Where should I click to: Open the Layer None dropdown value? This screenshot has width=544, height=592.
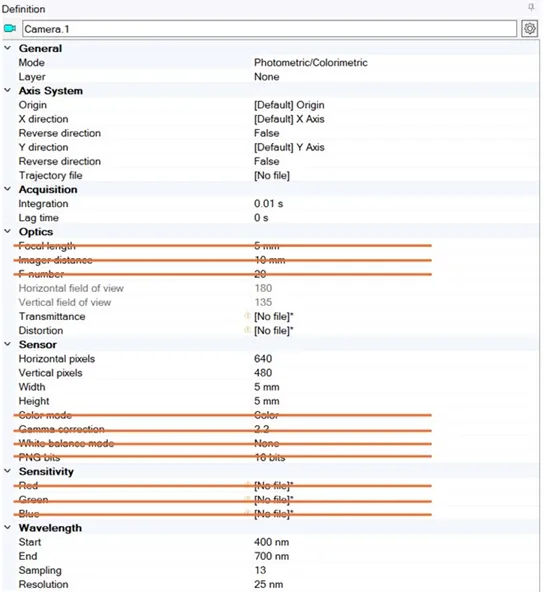(x=267, y=77)
